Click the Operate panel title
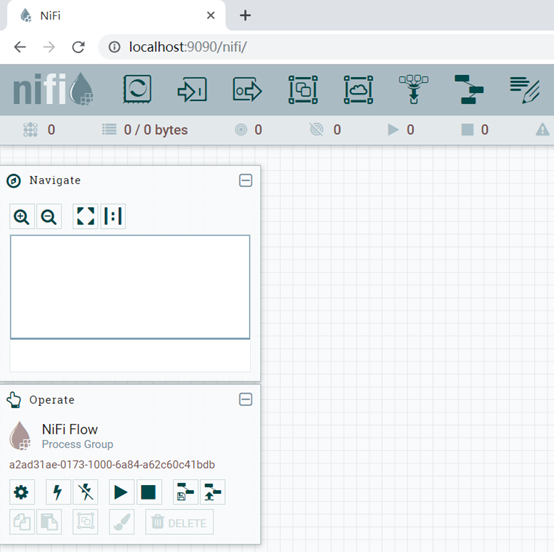 coord(52,400)
